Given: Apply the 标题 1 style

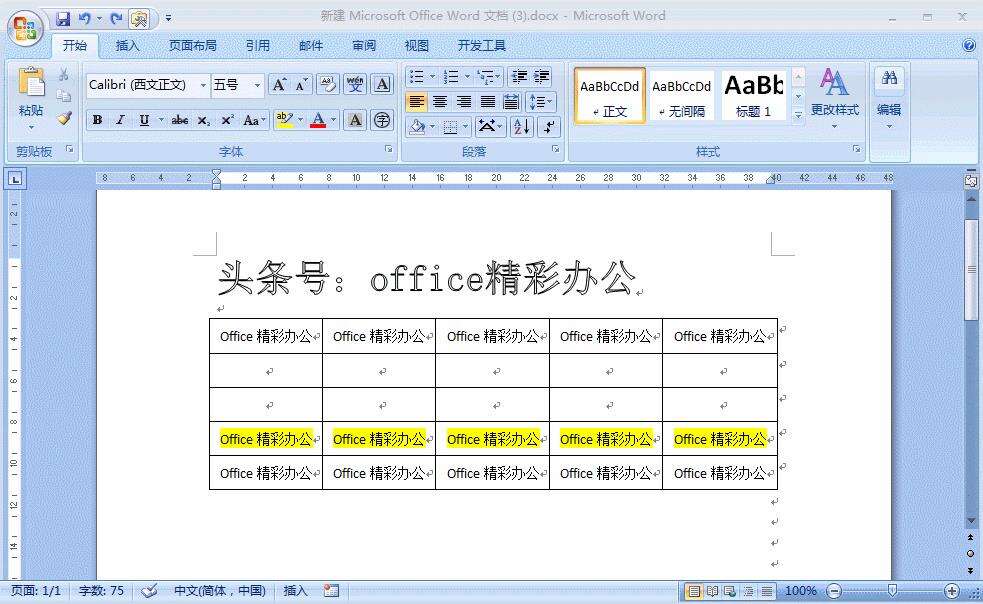Looking at the screenshot, I should [x=753, y=96].
